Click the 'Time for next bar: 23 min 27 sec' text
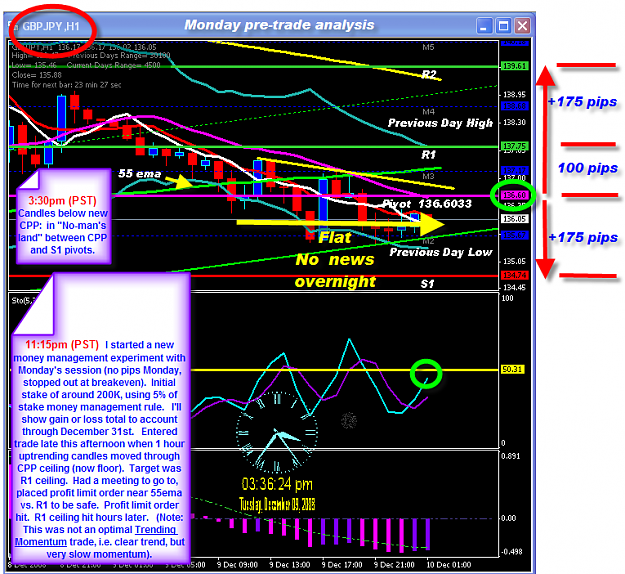The image size is (625, 574). 67,85
